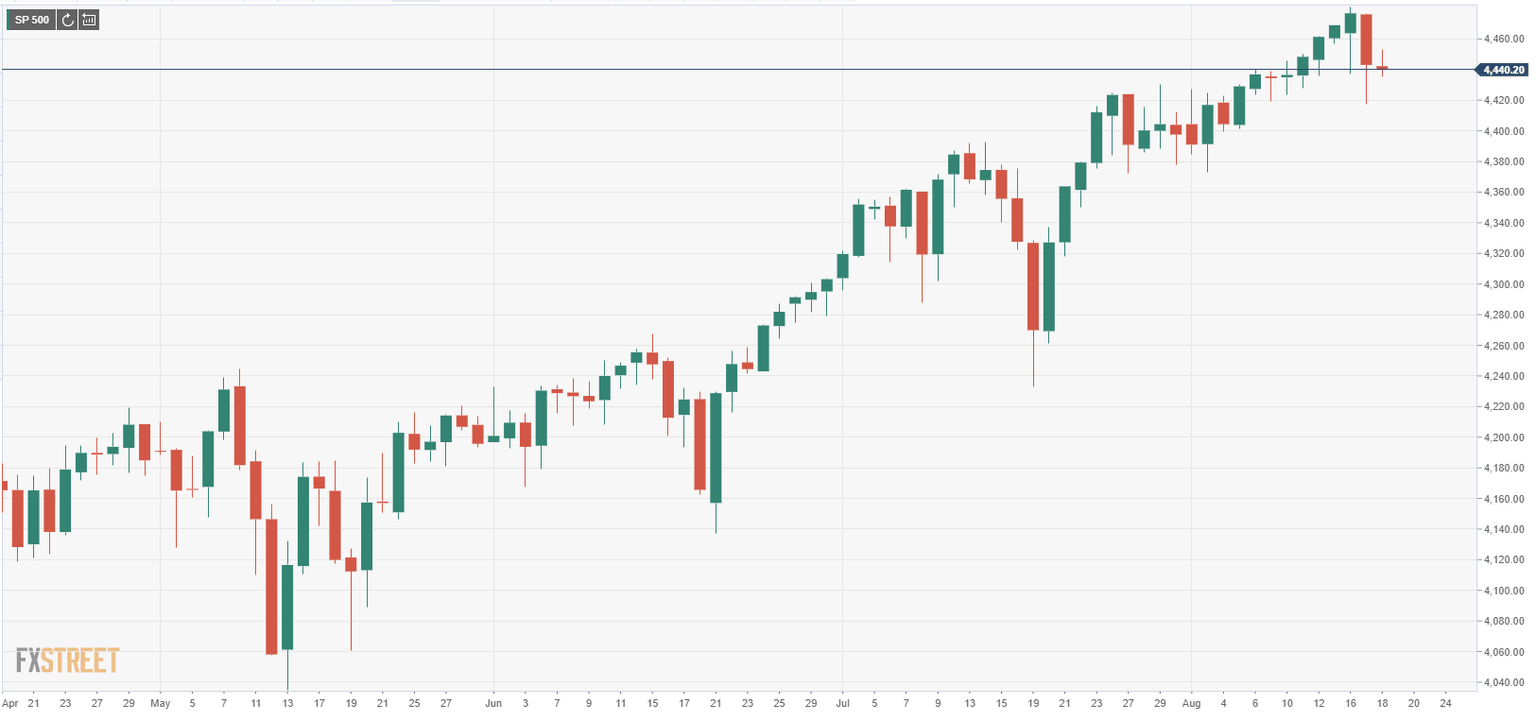Screen dimensions: 1536x718
Task: Click the last small red candle
Action: 1382,68
